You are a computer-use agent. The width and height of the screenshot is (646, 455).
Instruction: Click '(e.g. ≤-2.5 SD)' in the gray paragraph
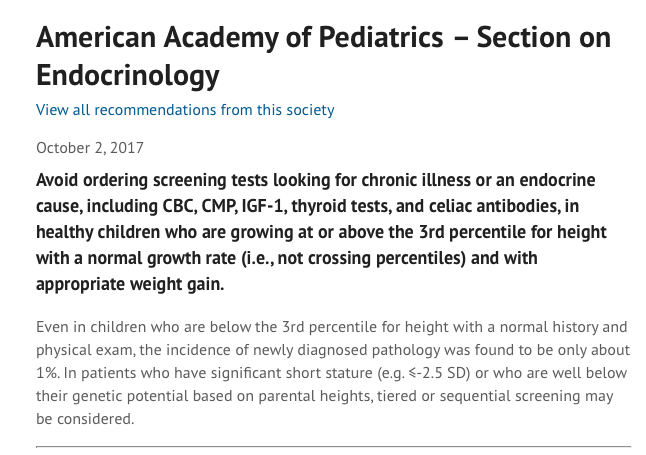pos(424,373)
